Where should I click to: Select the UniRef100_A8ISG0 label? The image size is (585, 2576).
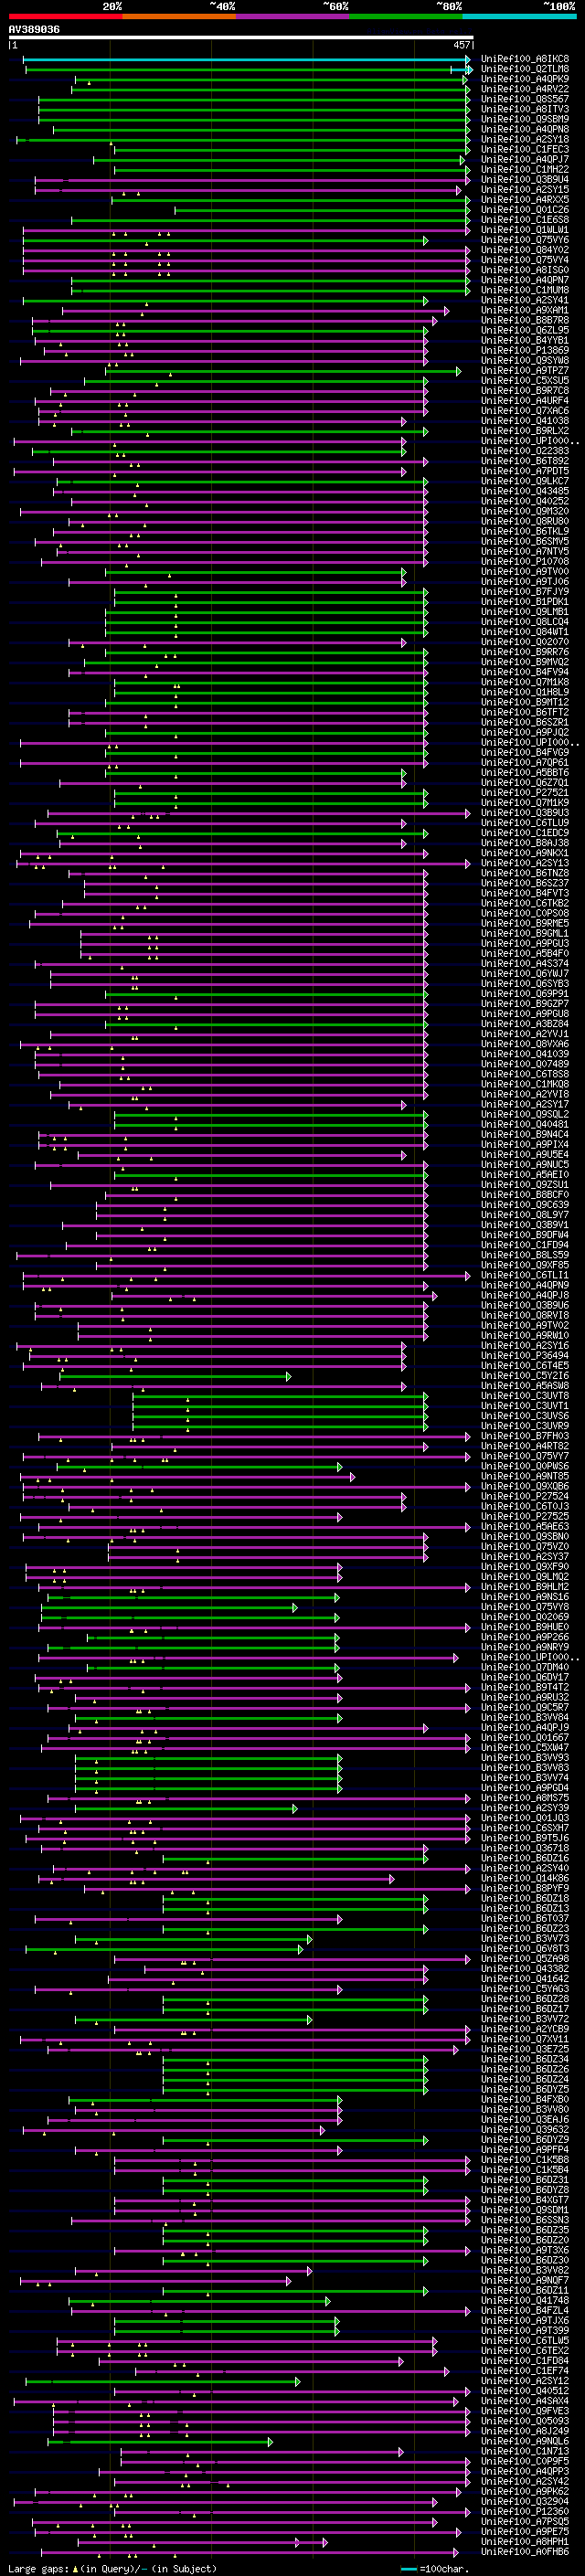coord(525,270)
